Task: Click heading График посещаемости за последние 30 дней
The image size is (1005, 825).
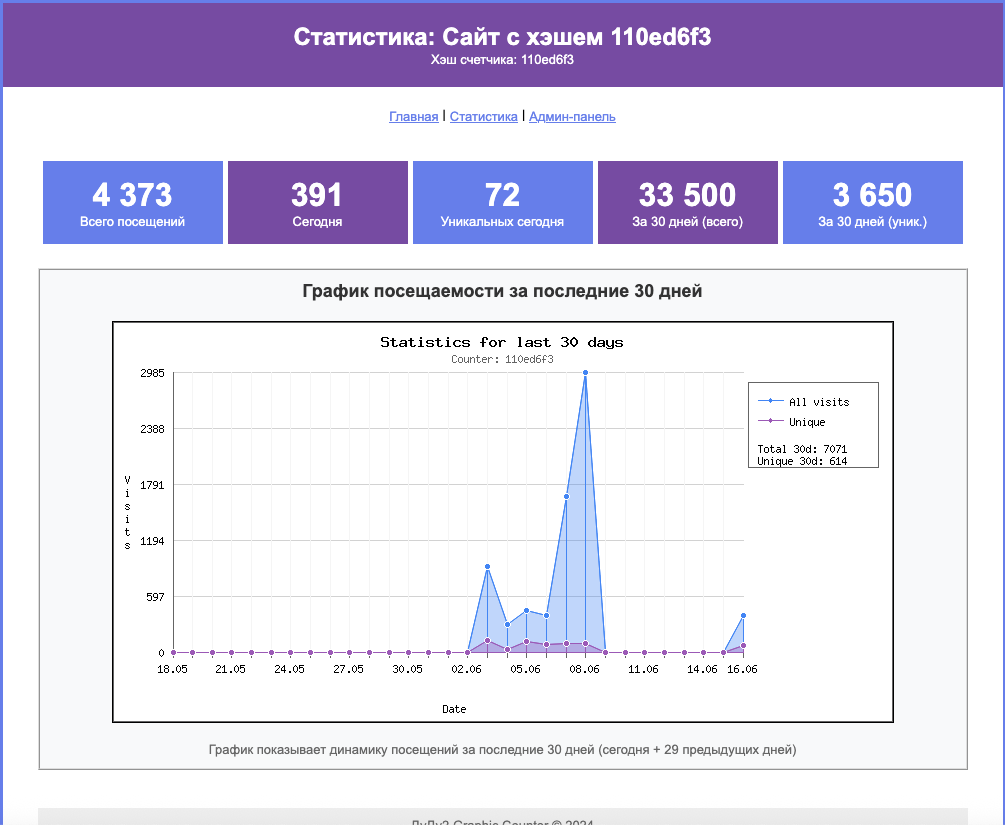Action: coord(502,291)
